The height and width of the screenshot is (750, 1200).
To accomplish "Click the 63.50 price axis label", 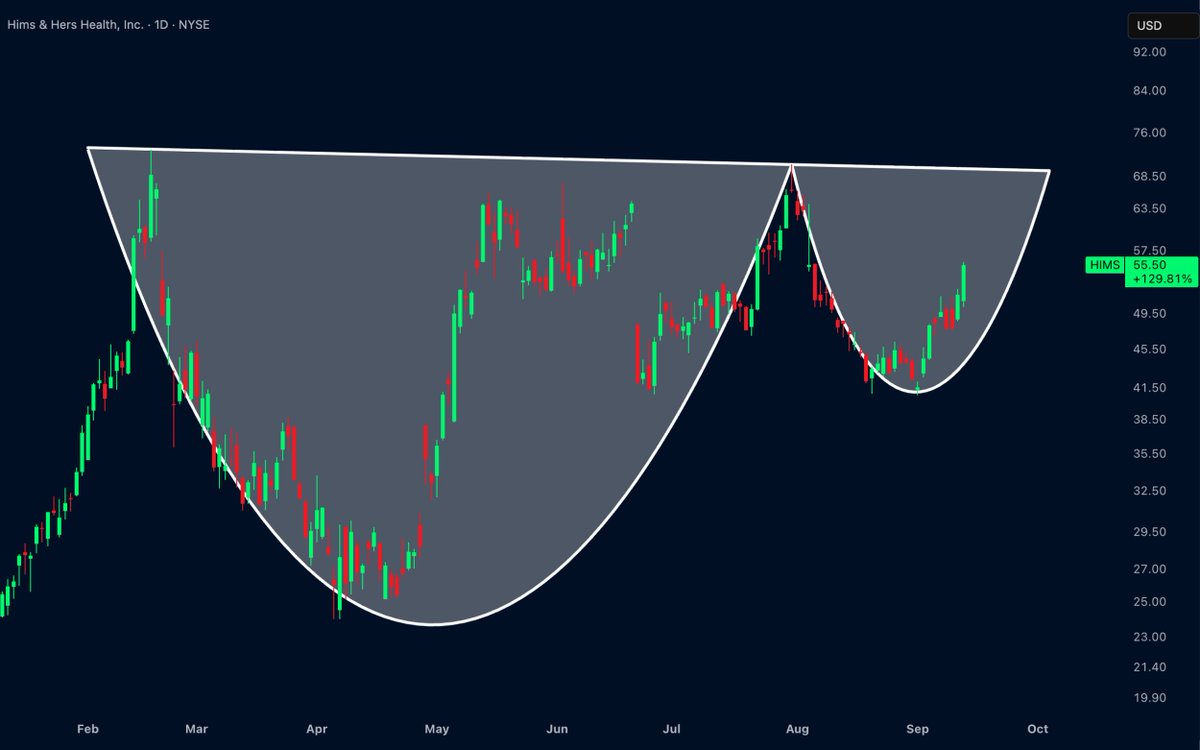I will (1150, 209).
